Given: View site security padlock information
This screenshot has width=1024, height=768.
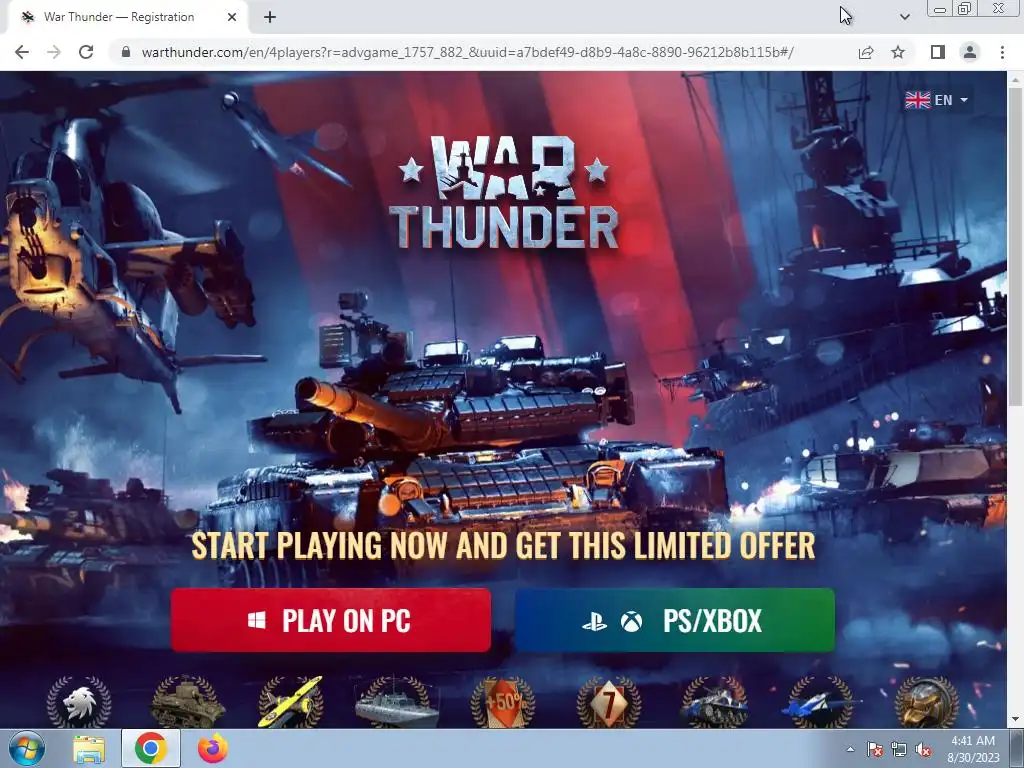Looking at the screenshot, I should pos(126,52).
